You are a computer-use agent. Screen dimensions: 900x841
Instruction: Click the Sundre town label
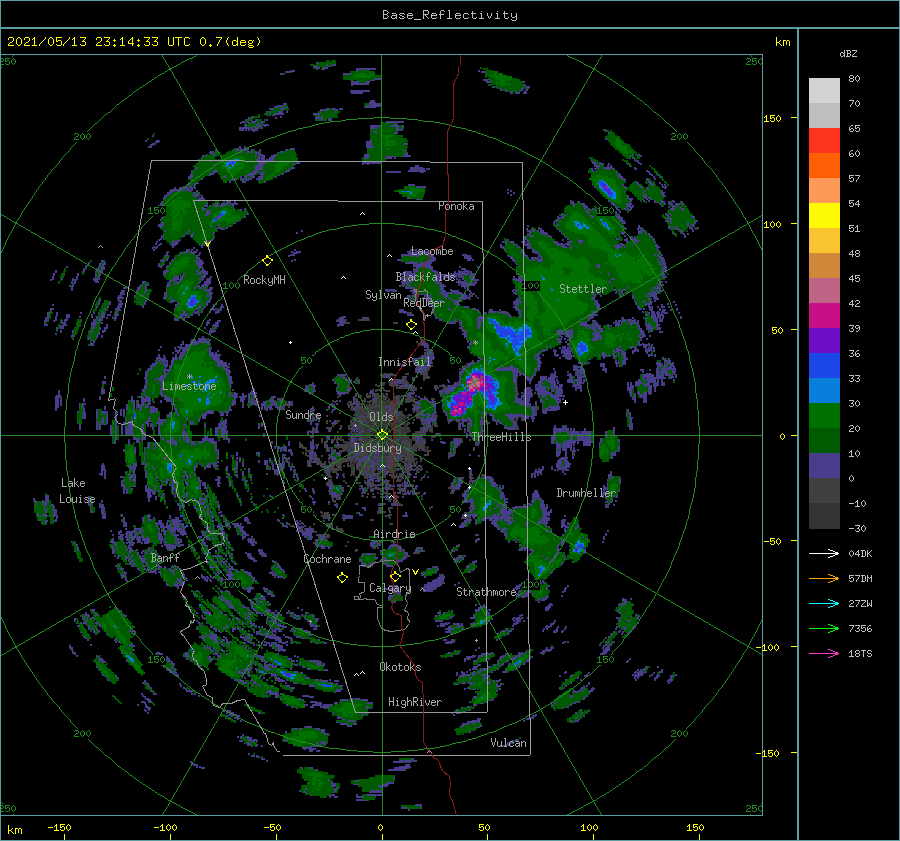click(303, 414)
